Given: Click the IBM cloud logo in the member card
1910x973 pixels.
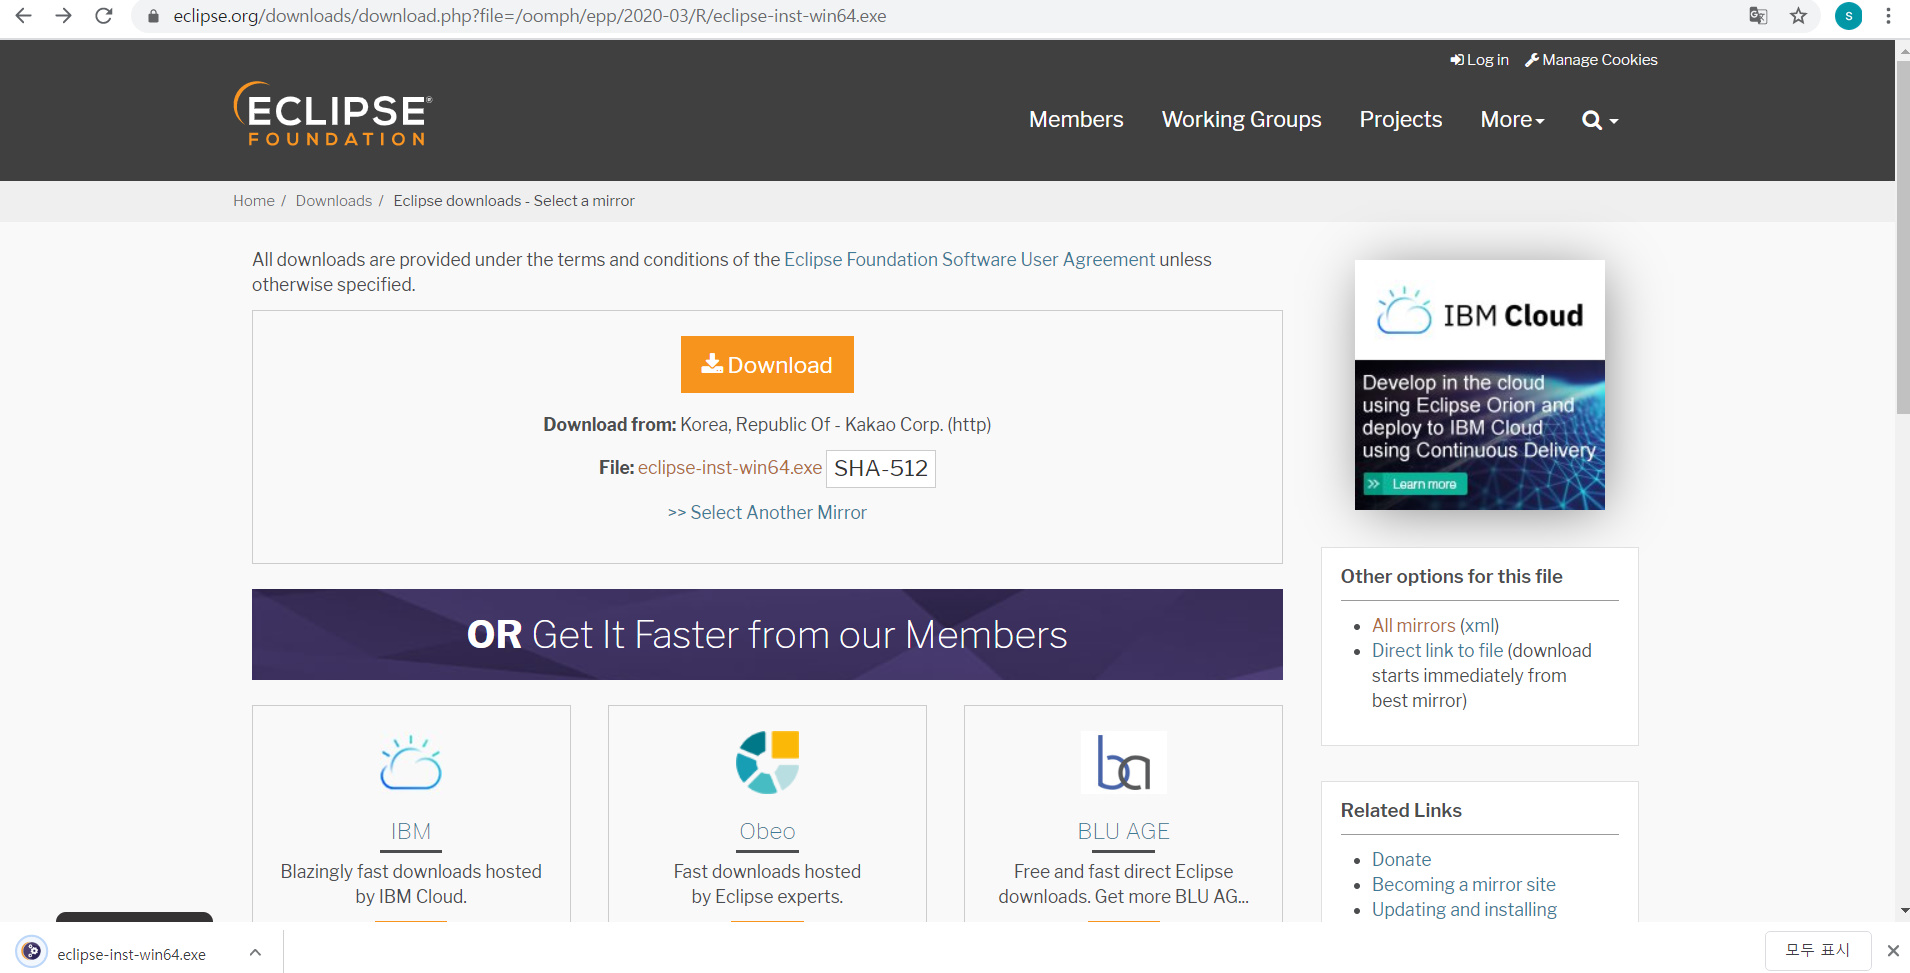Looking at the screenshot, I should pos(411,763).
